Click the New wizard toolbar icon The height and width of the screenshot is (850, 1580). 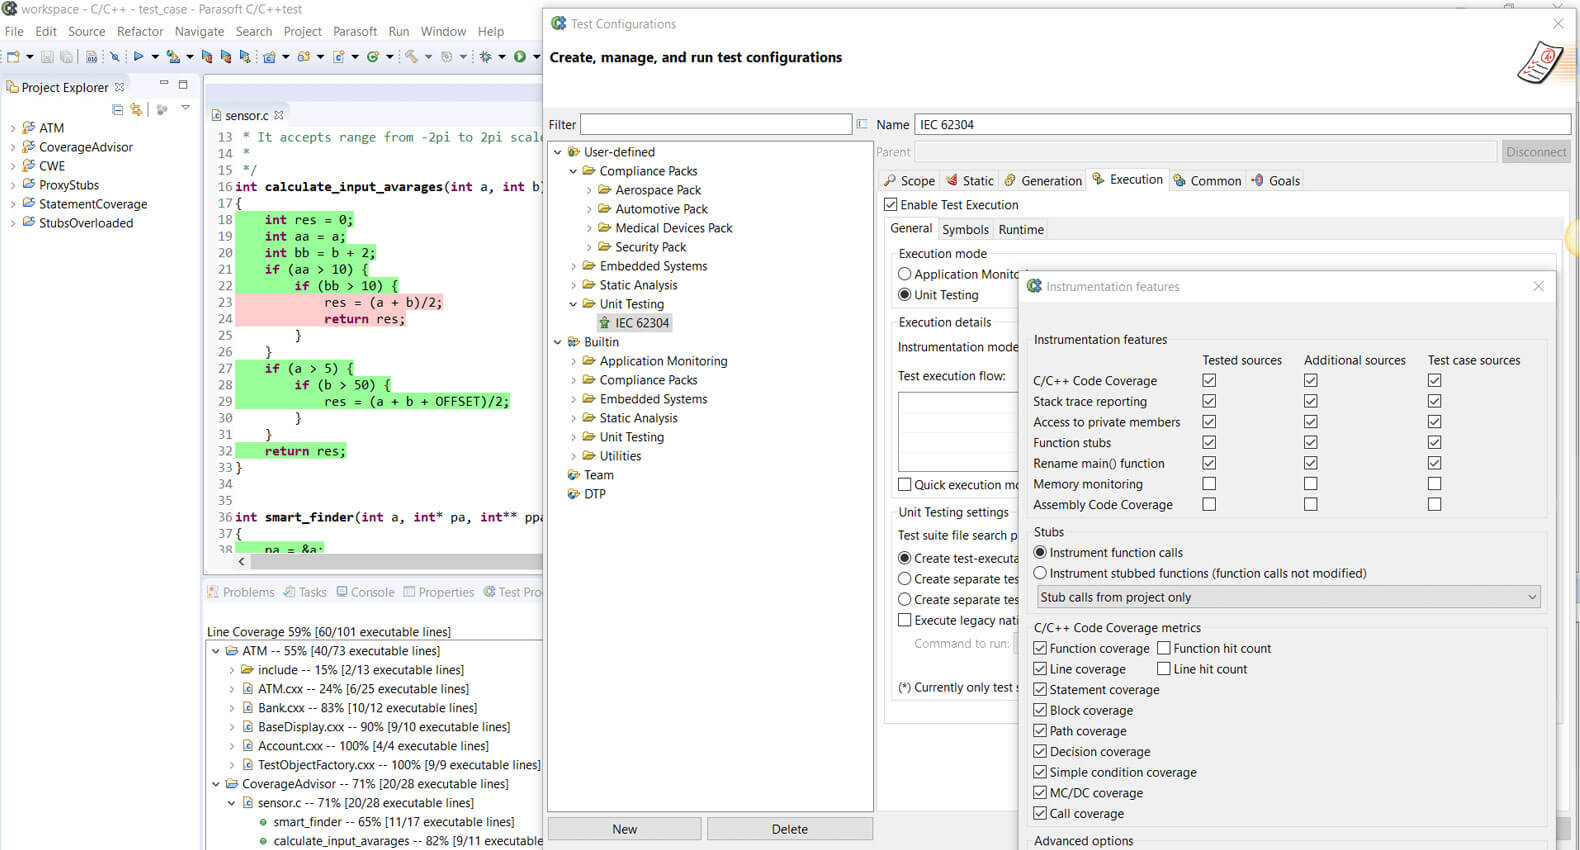coord(14,57)
